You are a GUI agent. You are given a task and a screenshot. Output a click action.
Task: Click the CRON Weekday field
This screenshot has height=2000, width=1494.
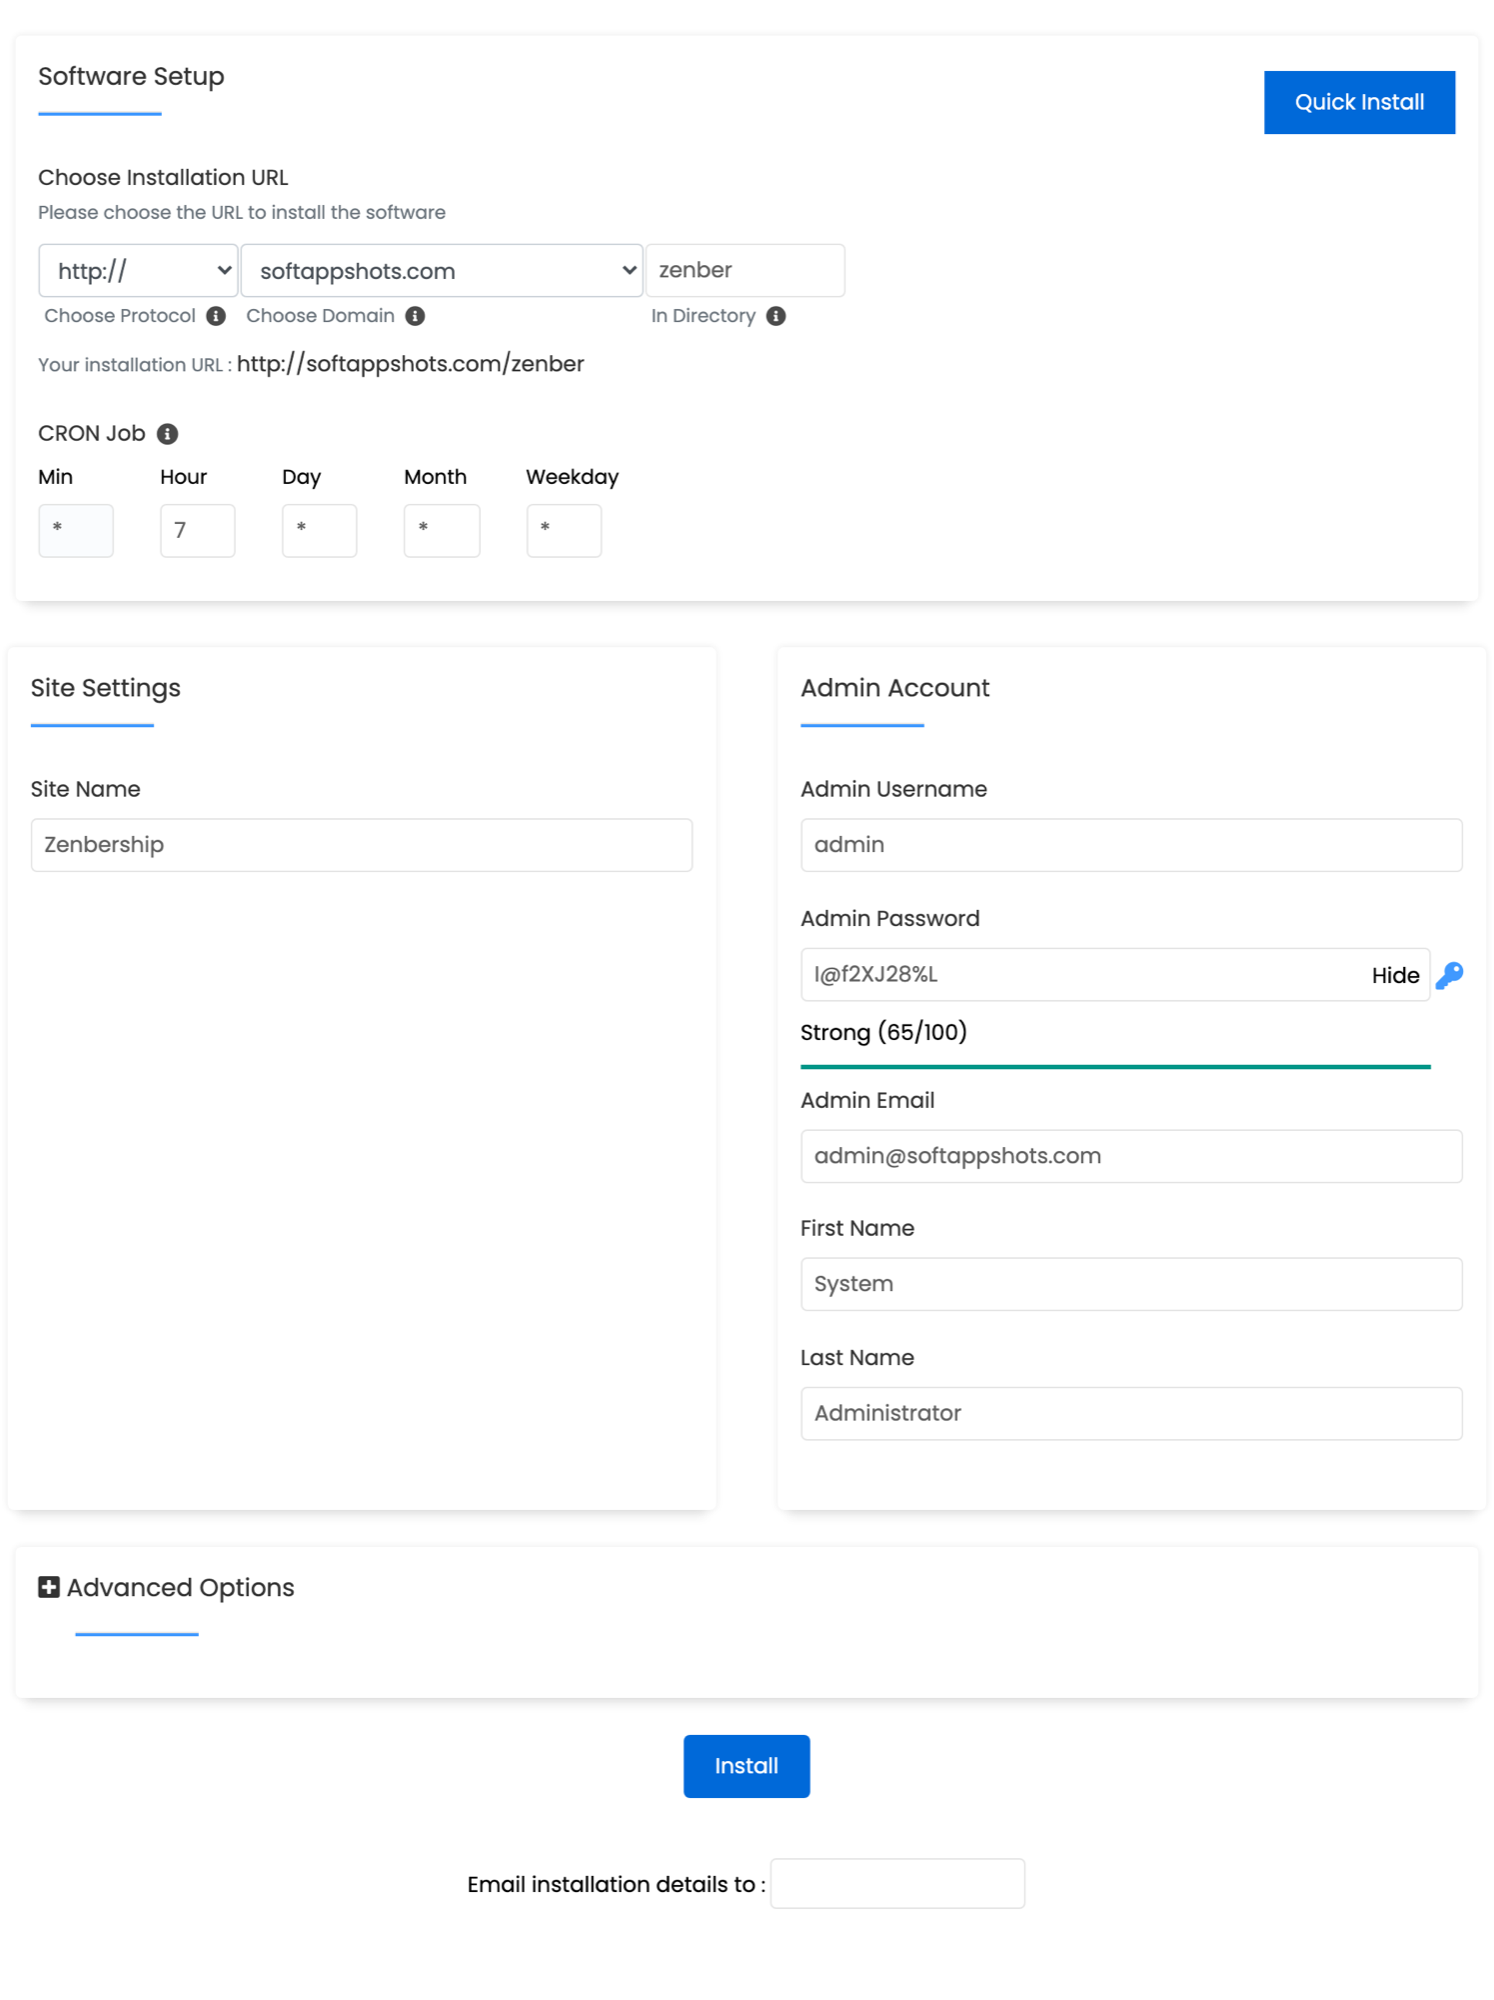coord(564,530)
